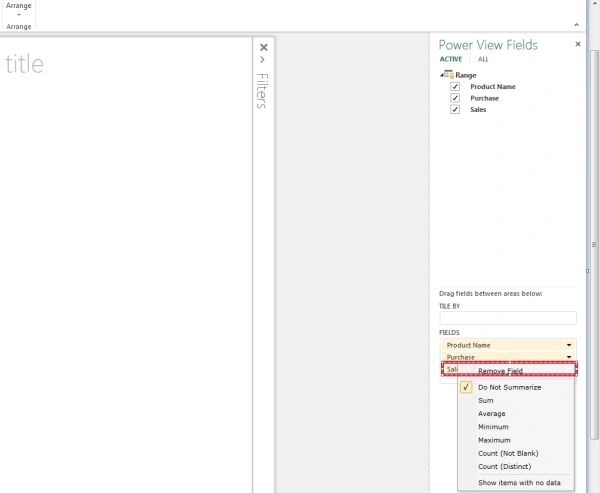
Task: Click the report title placeholder
Action: (24, 64)
